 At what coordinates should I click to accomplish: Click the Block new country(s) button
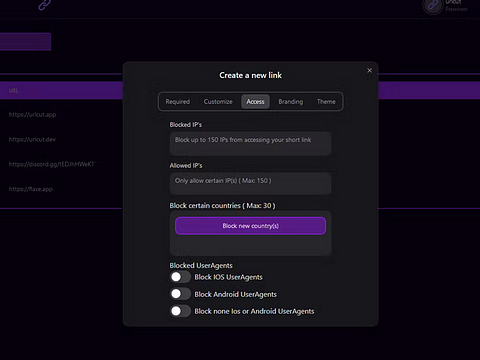pos(251,226)
